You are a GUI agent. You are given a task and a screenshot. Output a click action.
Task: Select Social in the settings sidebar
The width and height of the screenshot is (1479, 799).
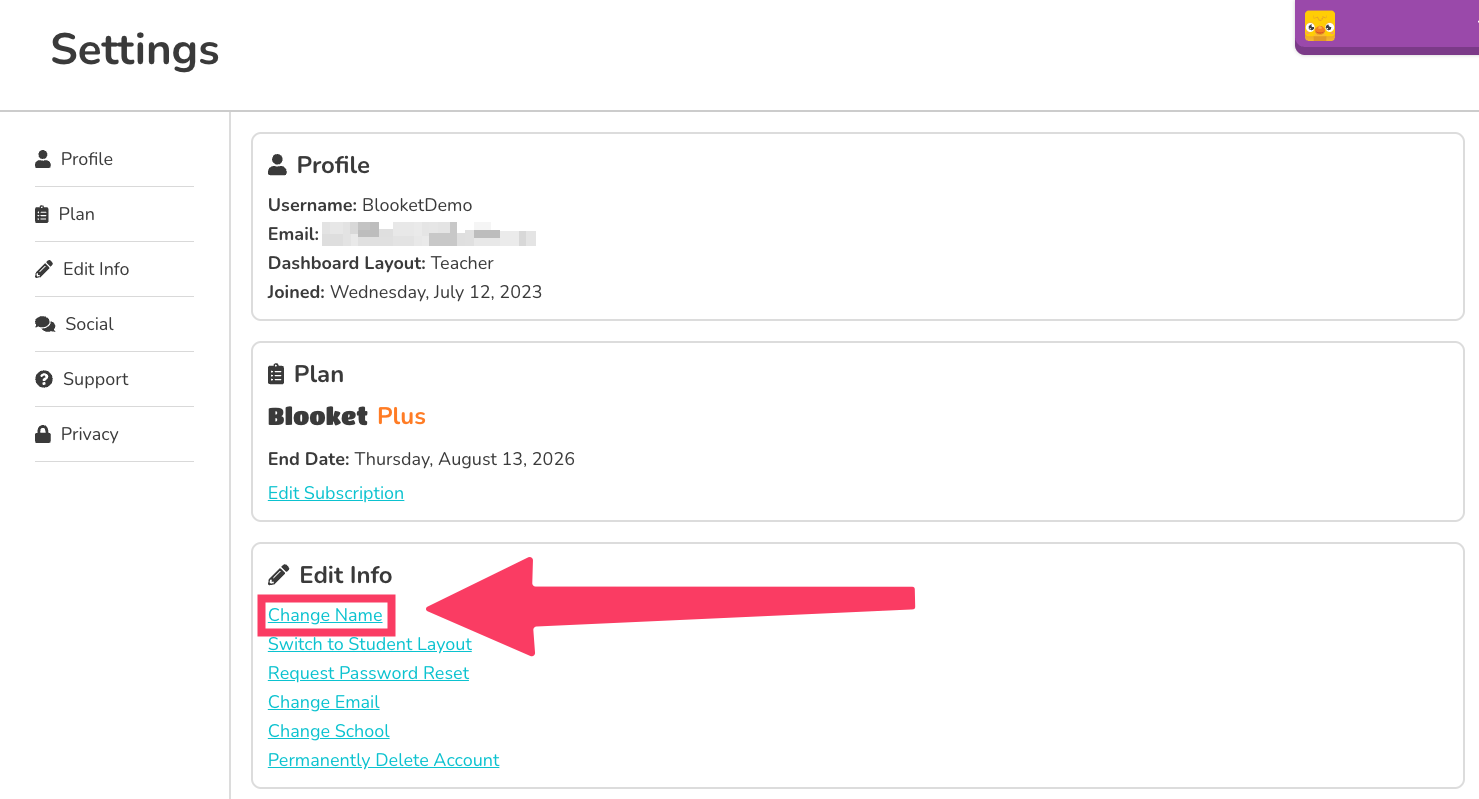(89, 324)
